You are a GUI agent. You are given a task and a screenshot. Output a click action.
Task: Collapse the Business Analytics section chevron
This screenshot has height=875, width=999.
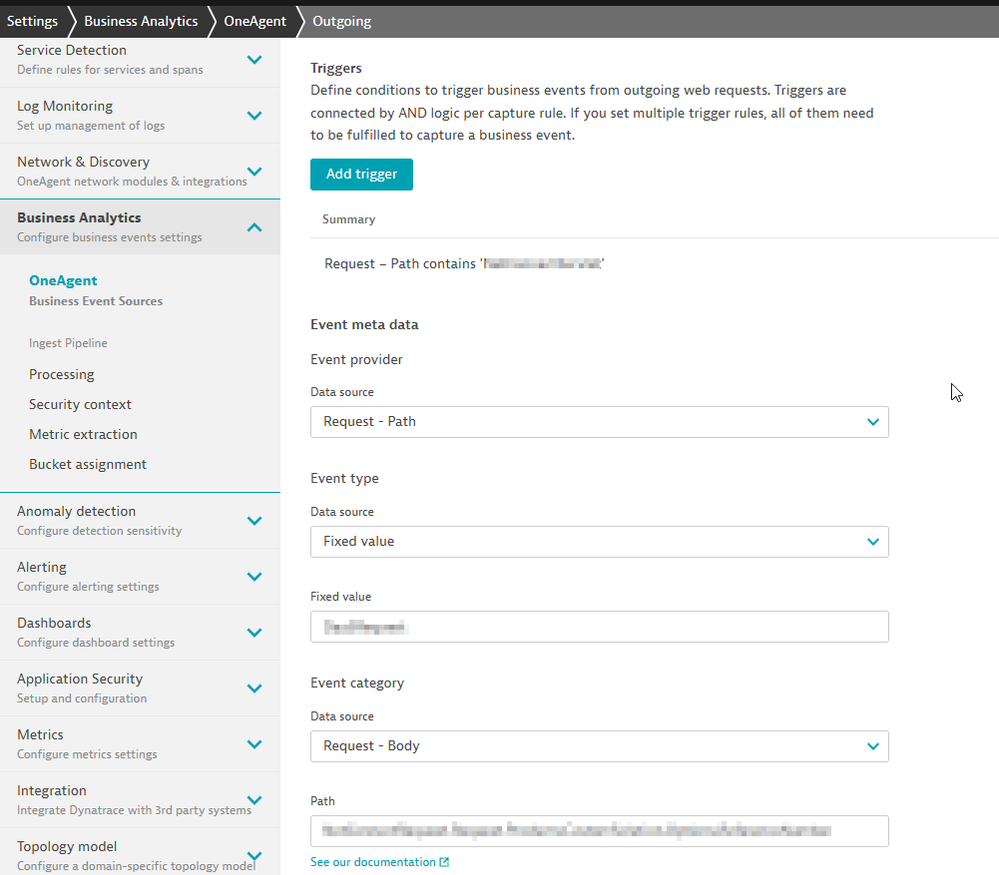255,228
